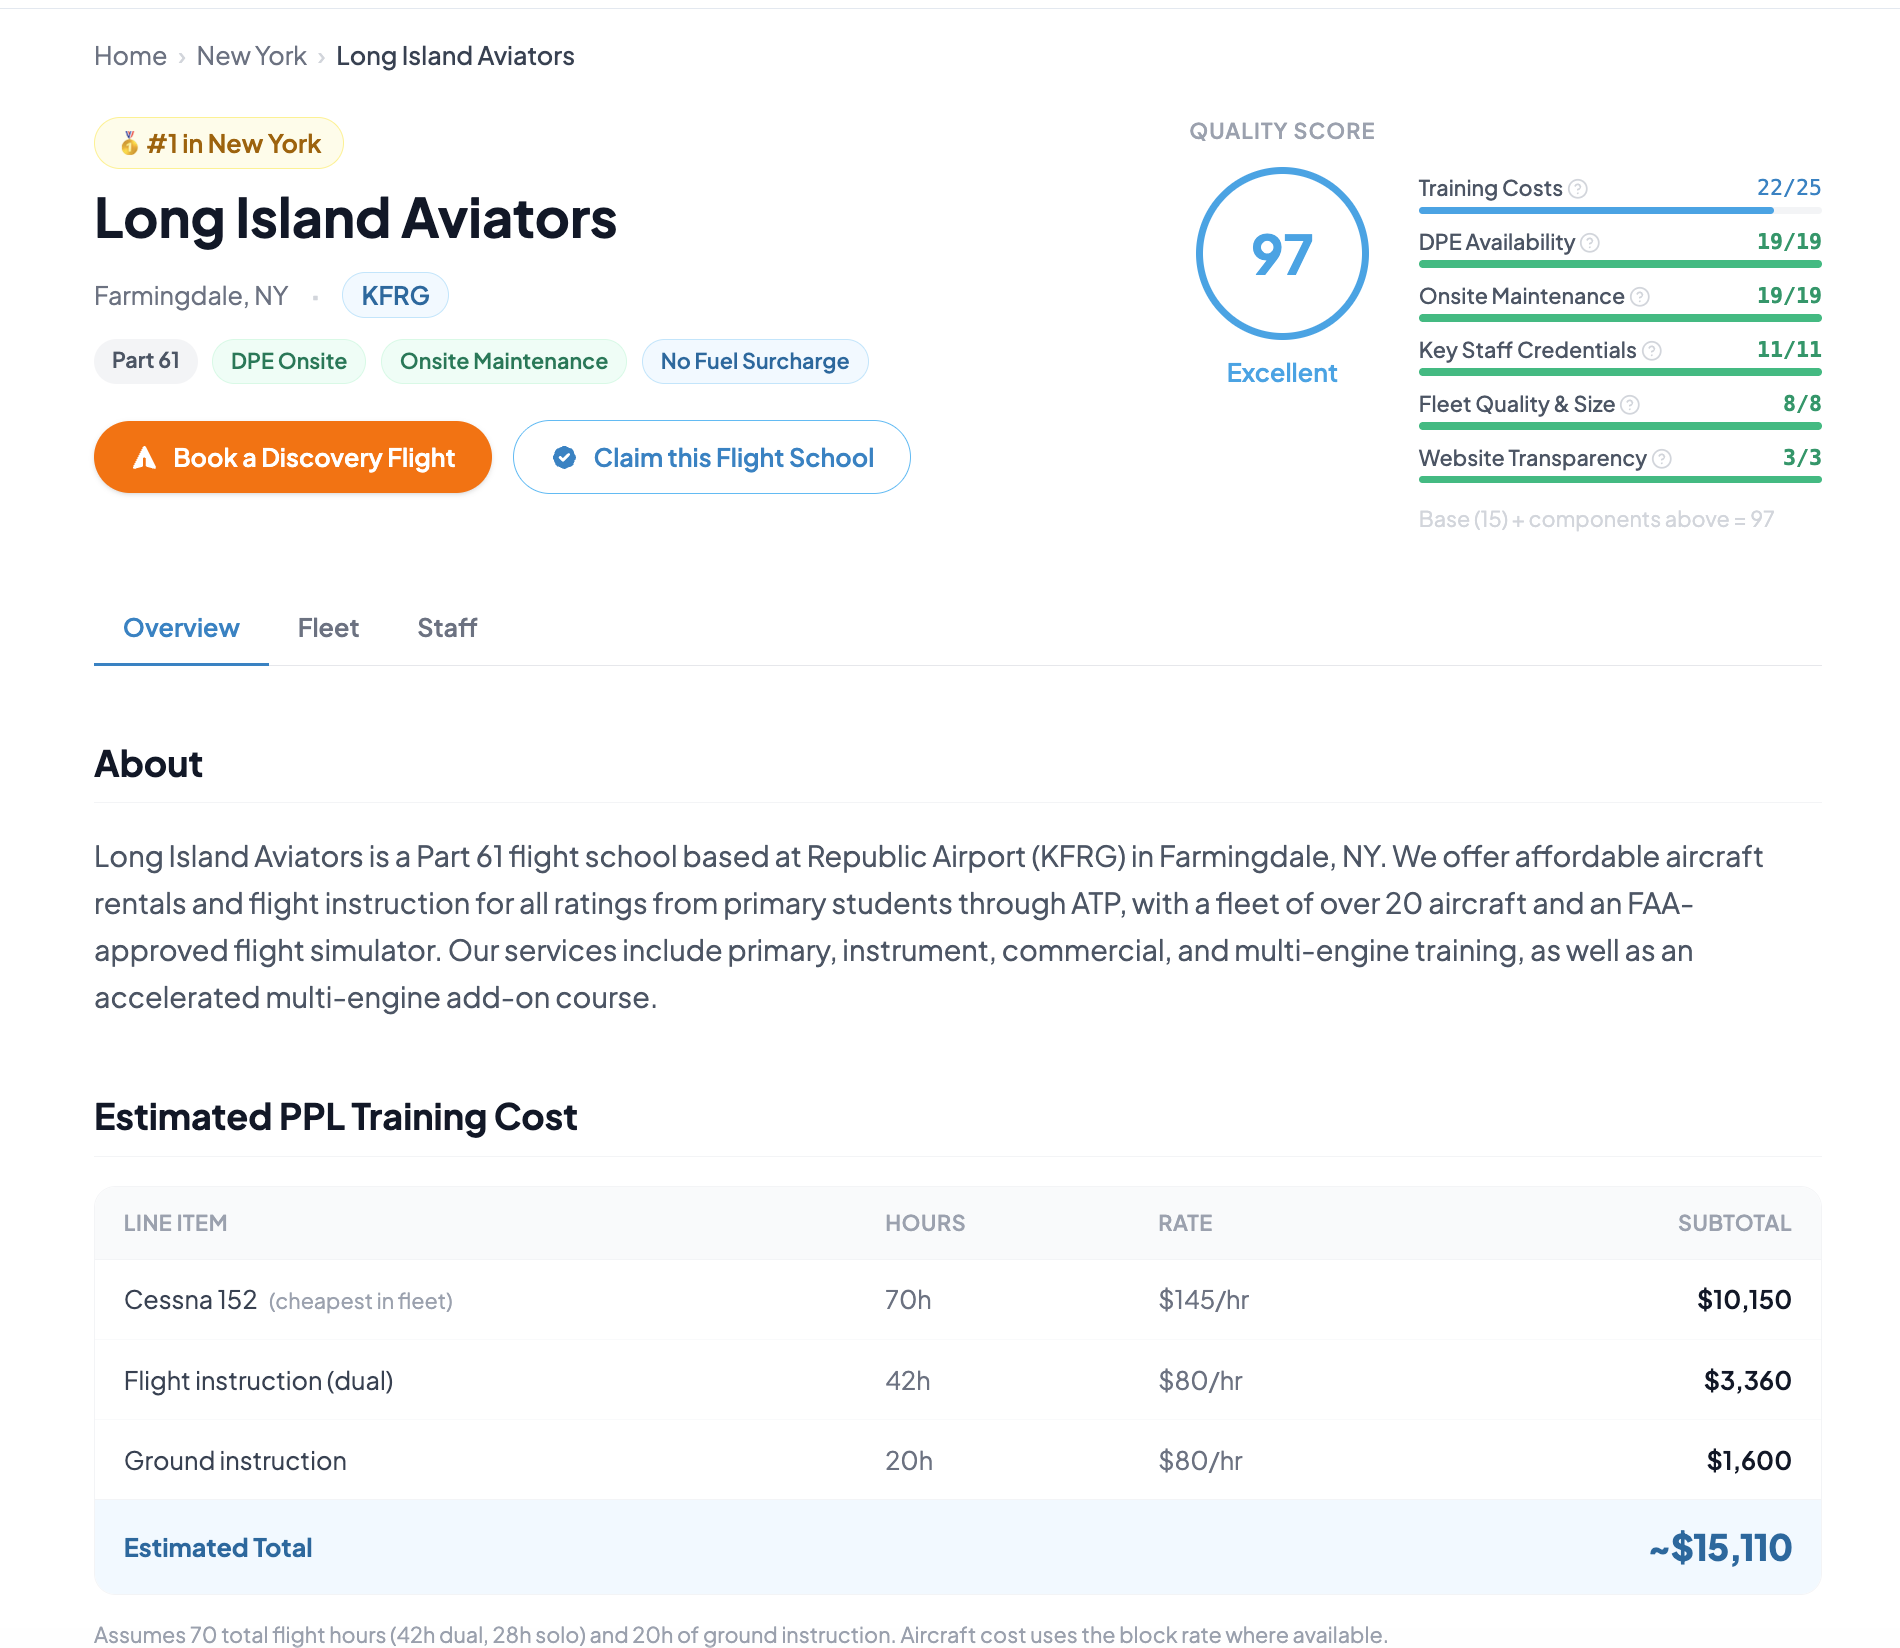Click the Website Transparency help icon

click(1662, 459)
